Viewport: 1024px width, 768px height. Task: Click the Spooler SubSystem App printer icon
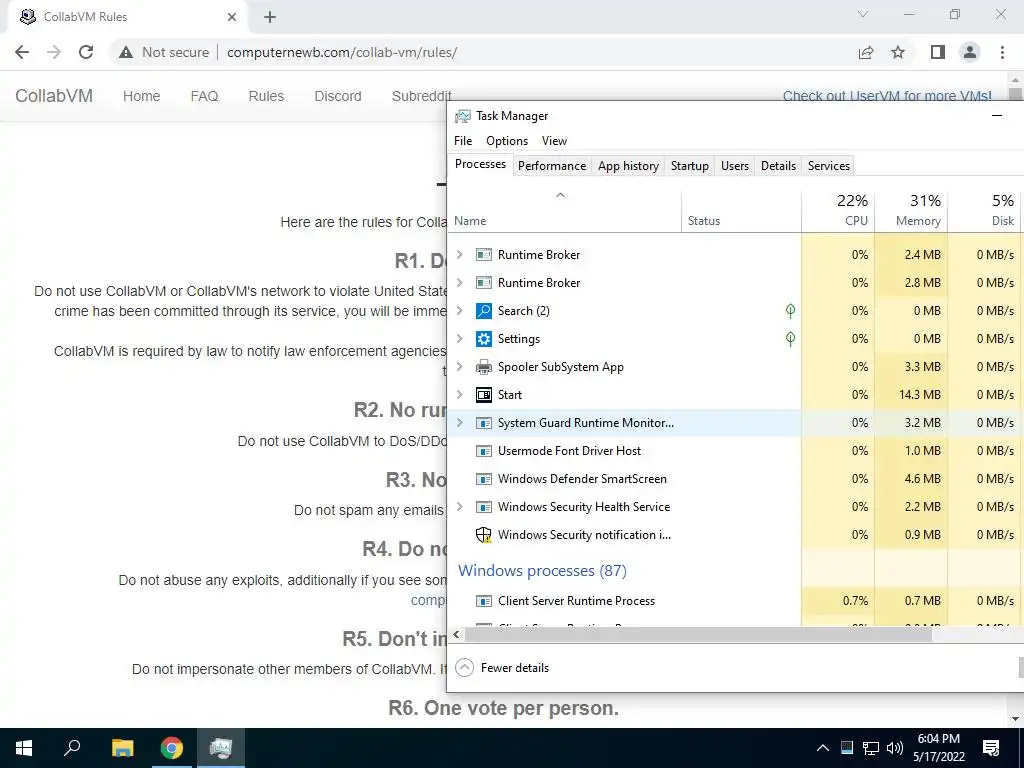483,367
